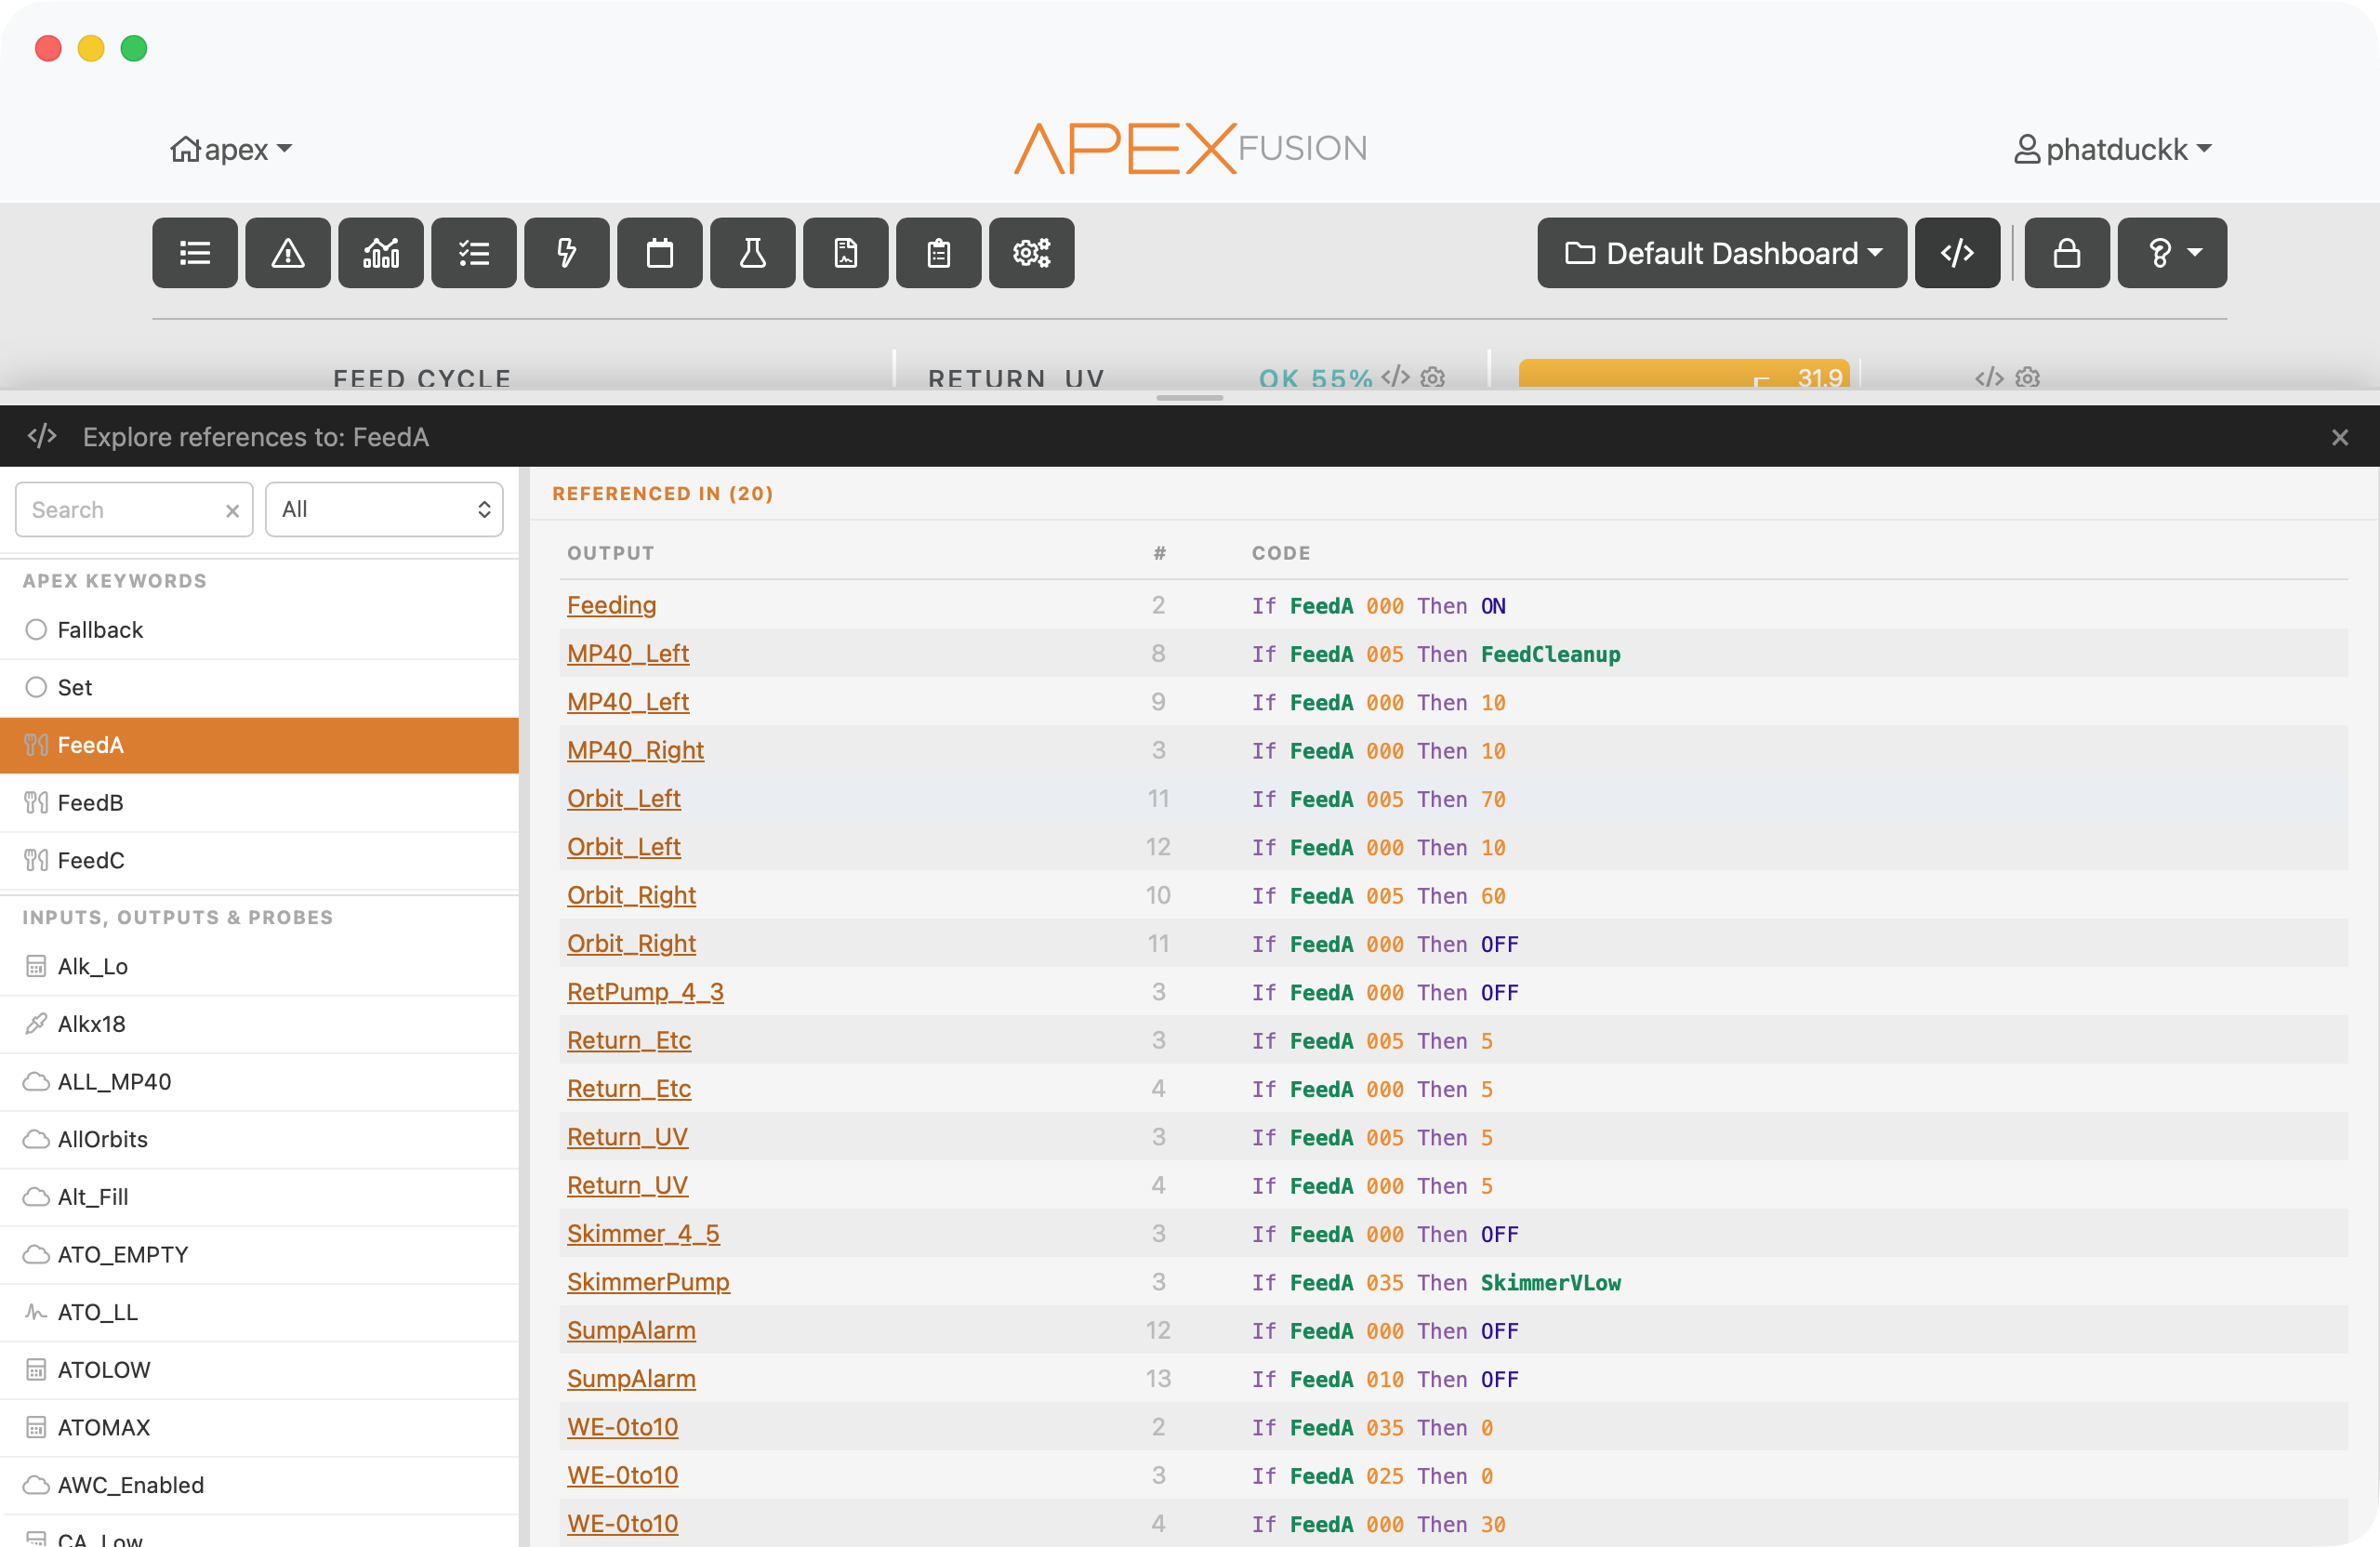The image size is (2380, 1547).
Task: Open the clipboard notes toolbar icon
Action: coord(939,253)
